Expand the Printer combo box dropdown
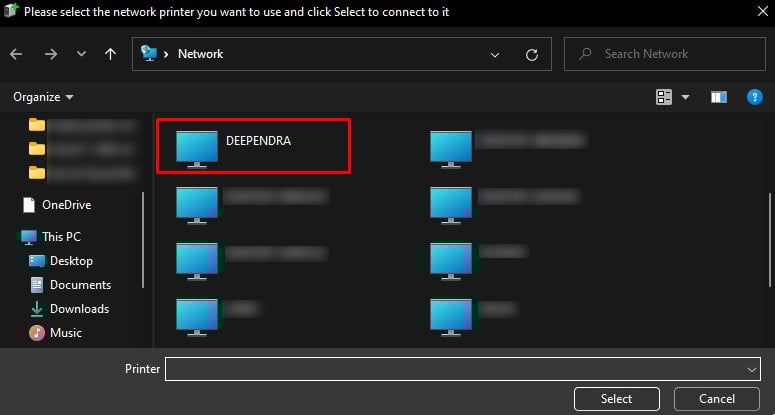 [752, 370]
